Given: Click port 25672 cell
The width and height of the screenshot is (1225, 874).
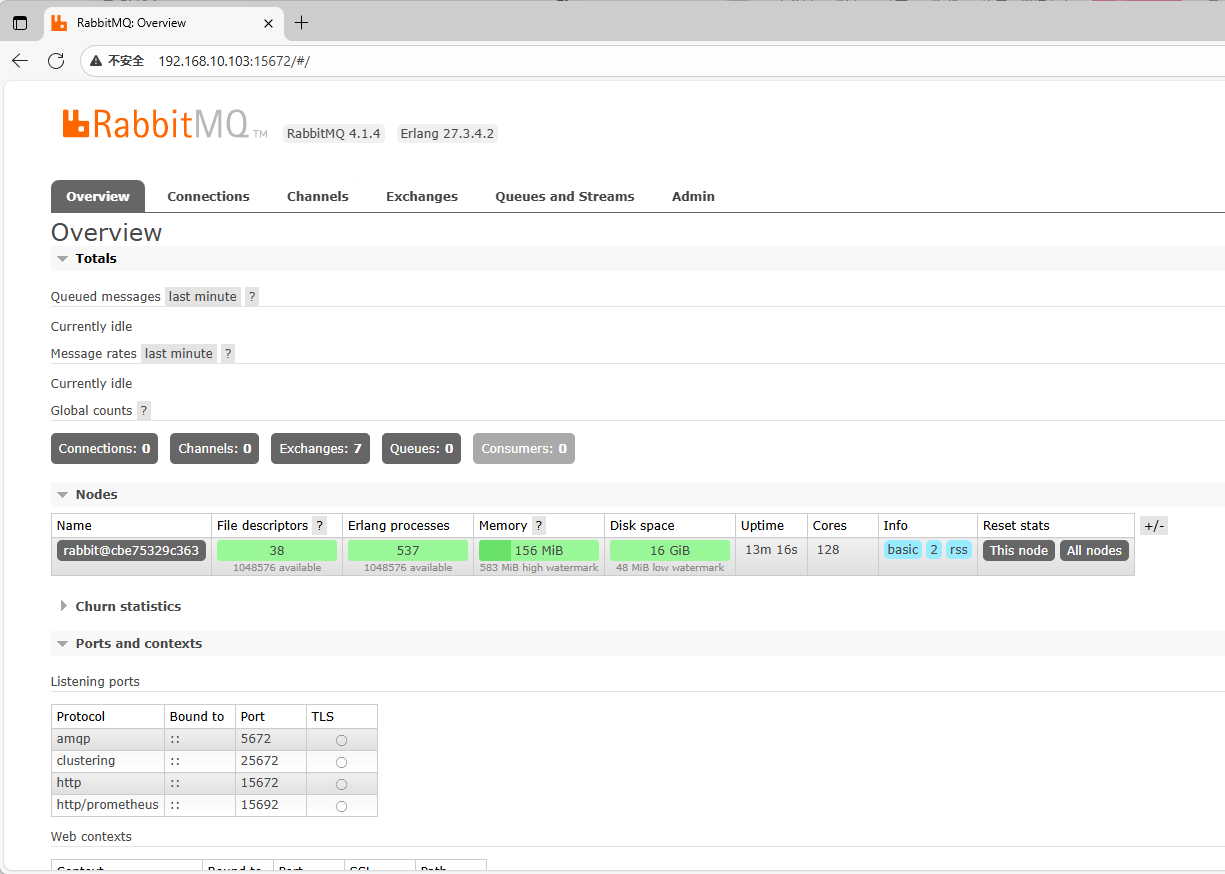Looking at the screenshot, I should click(271, 761).
